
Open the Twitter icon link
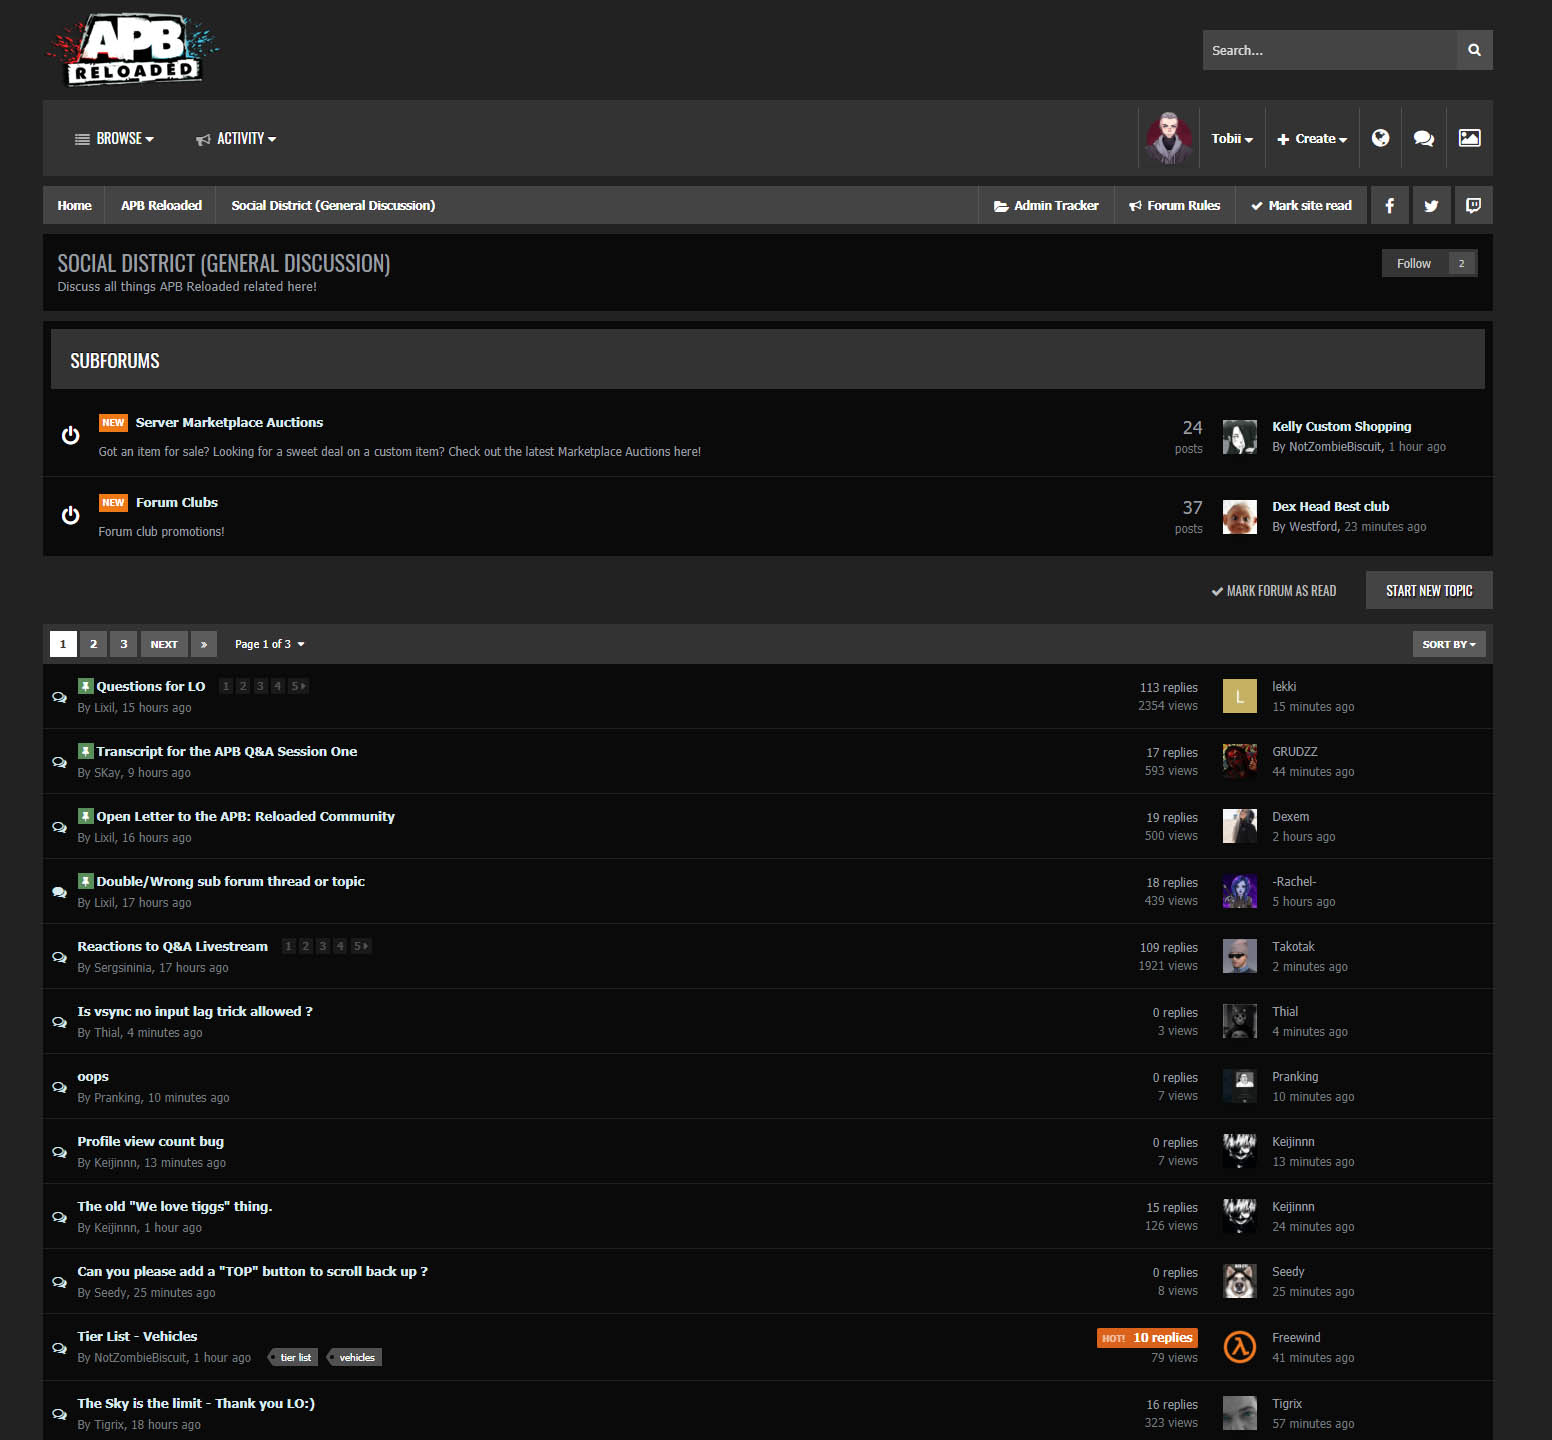tap(1431, 205)
